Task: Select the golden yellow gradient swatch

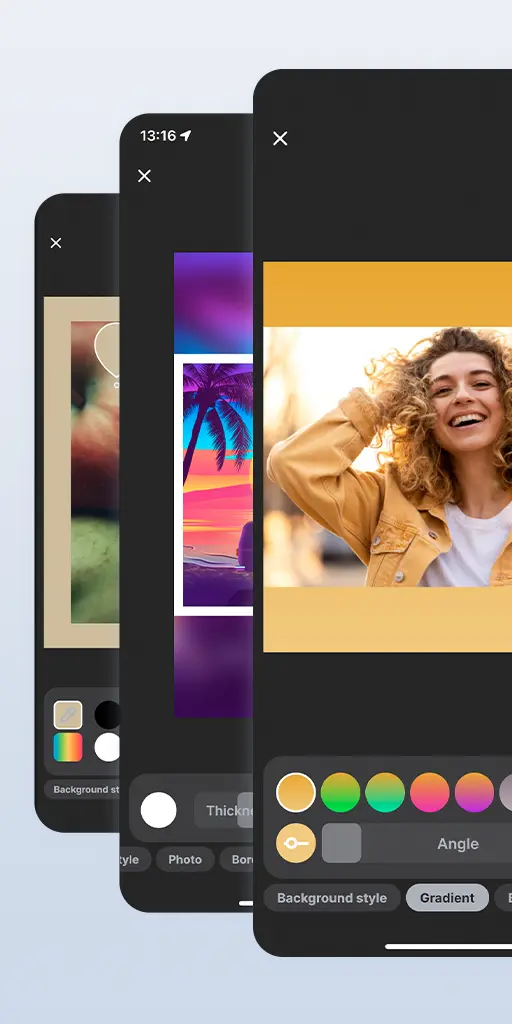Action: [x=296, y=792]
